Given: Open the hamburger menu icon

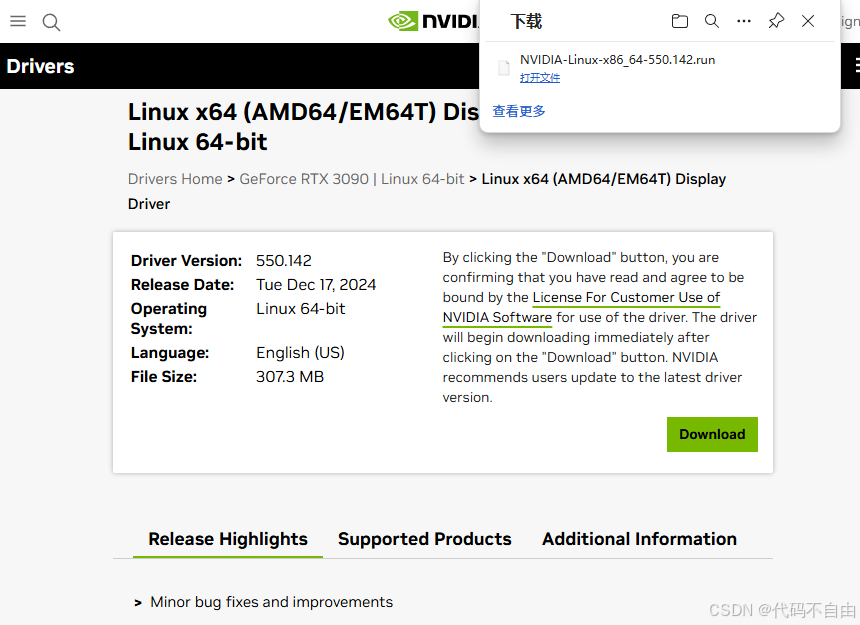Looking at the screenshot, I should pyautogui.click(x=18, y=21).
